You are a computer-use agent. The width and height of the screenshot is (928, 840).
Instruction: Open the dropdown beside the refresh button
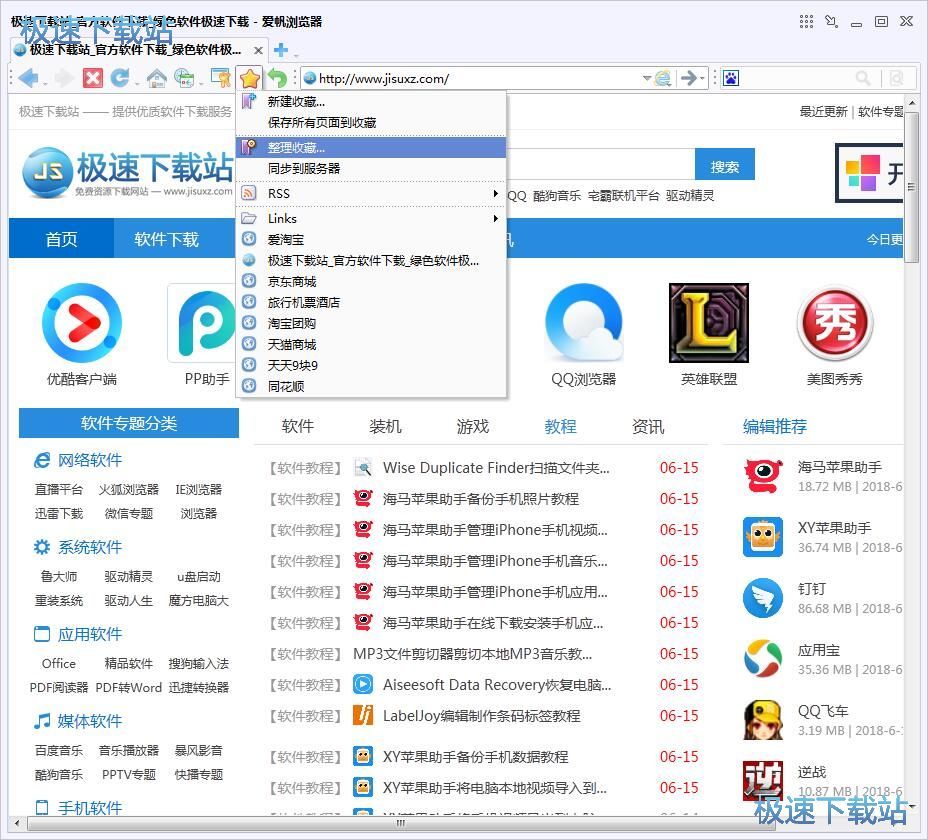137,83
